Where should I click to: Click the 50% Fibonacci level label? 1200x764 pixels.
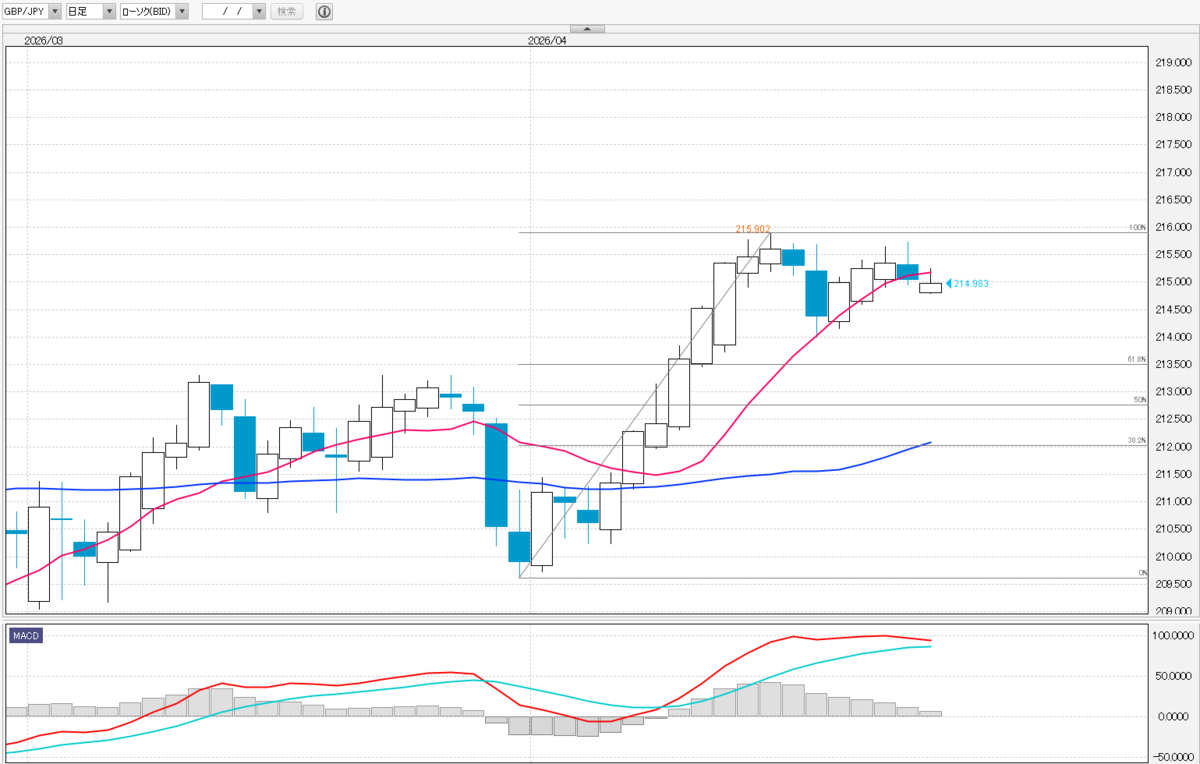(x=1139, y=399)
